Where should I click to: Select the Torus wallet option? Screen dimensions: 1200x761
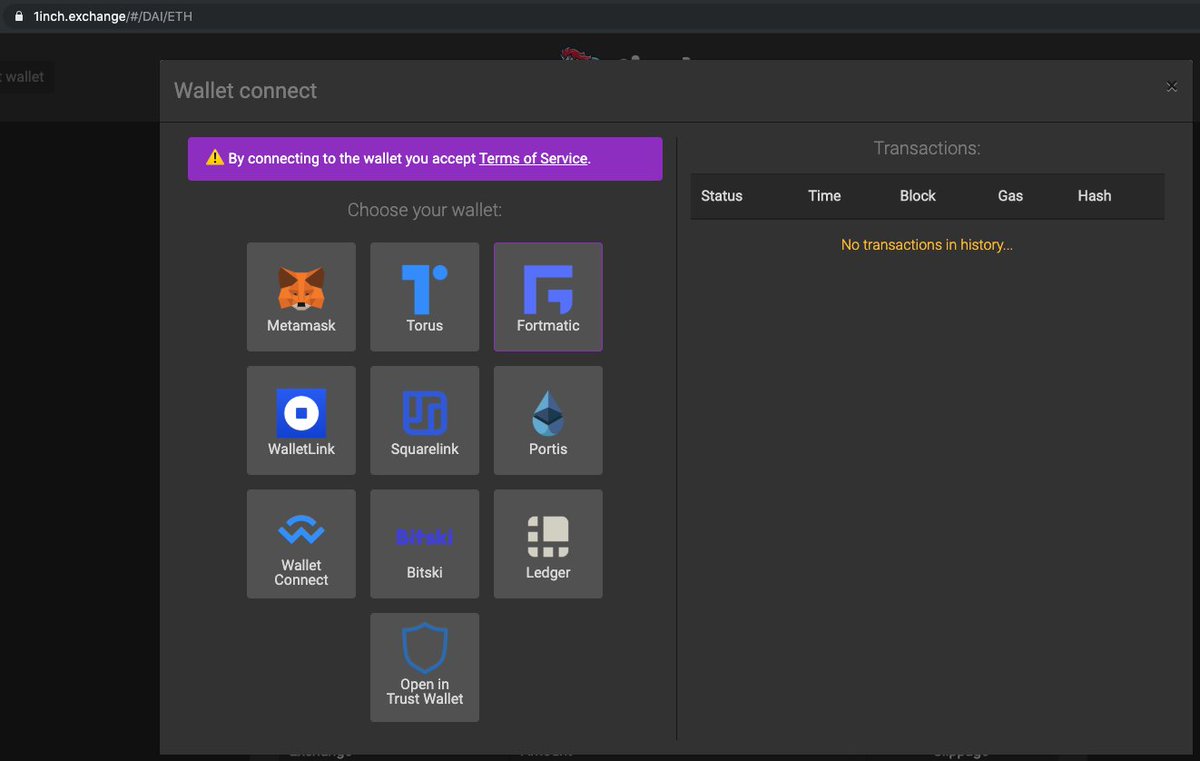coord(425,297)
